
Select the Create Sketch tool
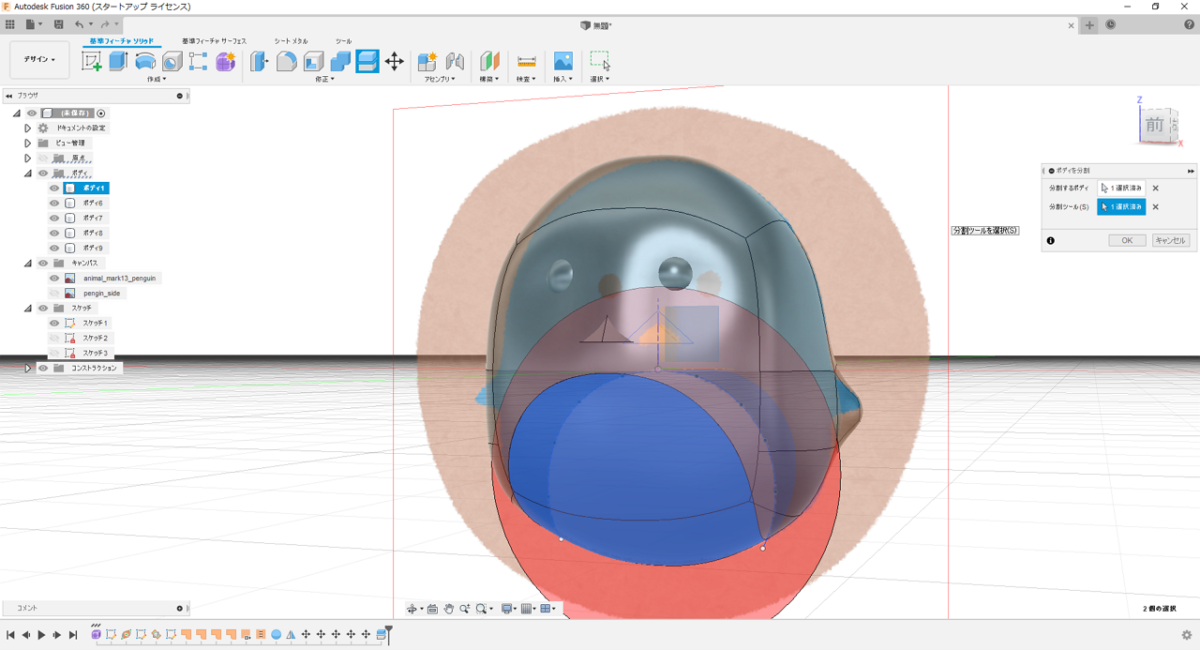[92, 61]
